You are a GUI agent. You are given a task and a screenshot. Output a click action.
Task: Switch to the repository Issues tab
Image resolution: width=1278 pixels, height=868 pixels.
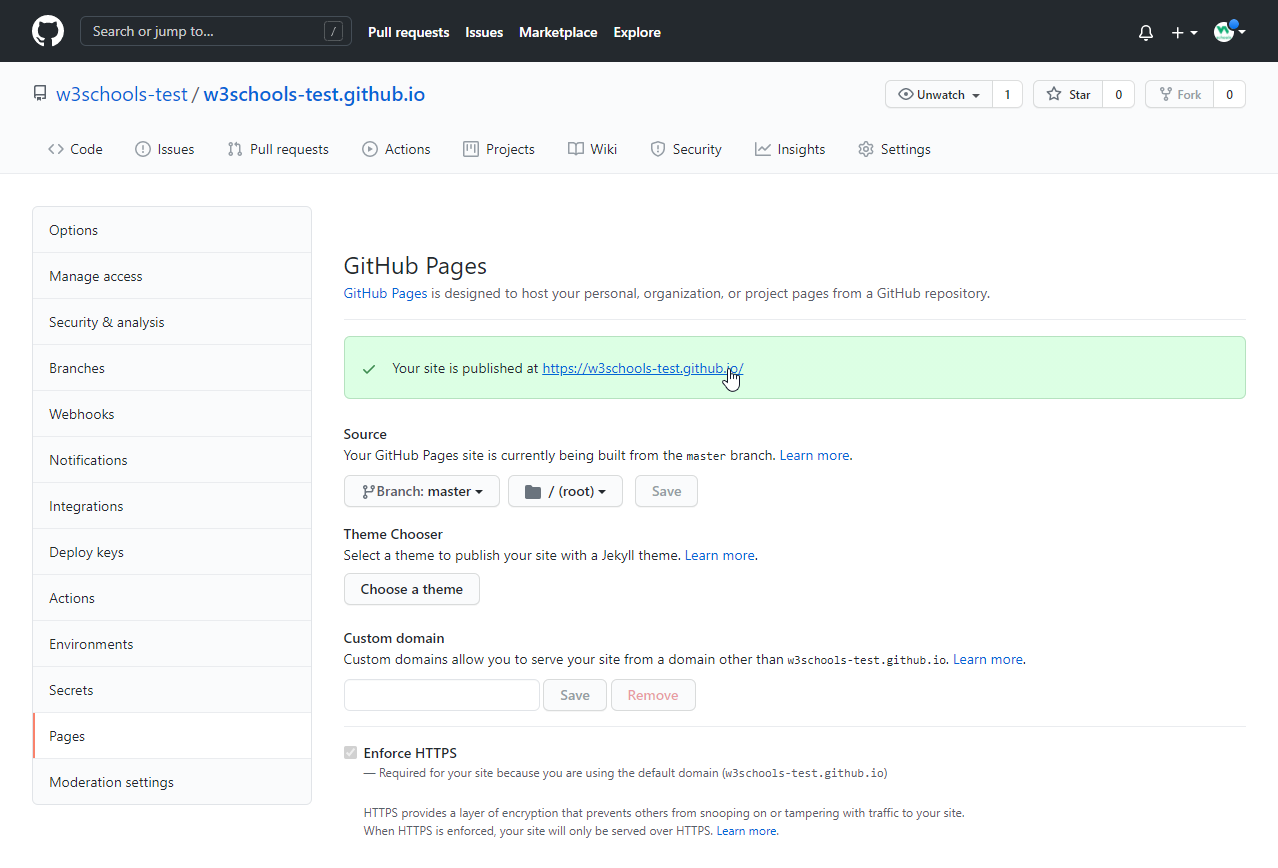tap(165, 149)
